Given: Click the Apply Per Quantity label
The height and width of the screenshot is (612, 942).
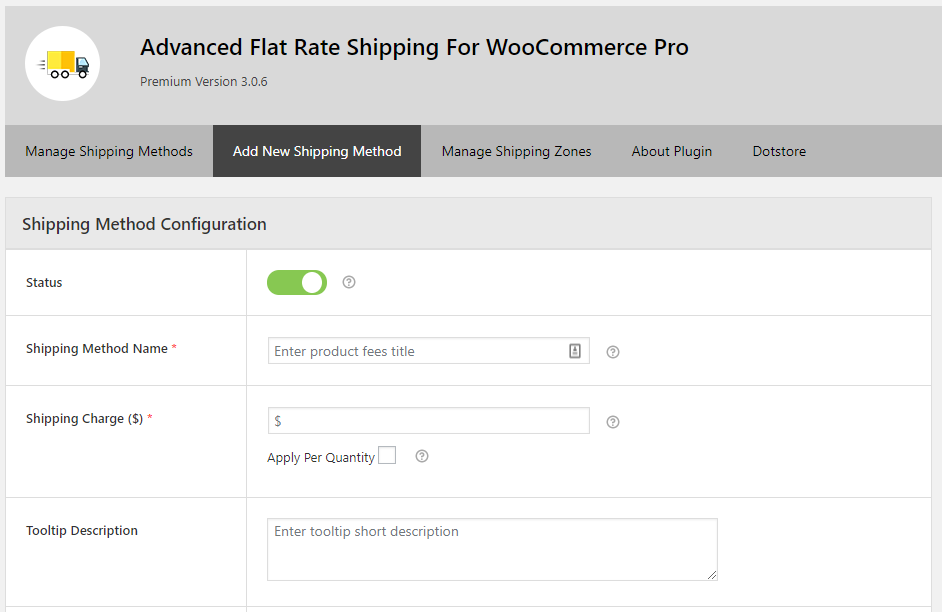Looking at the screenshot, I should (x=321, y=458).
